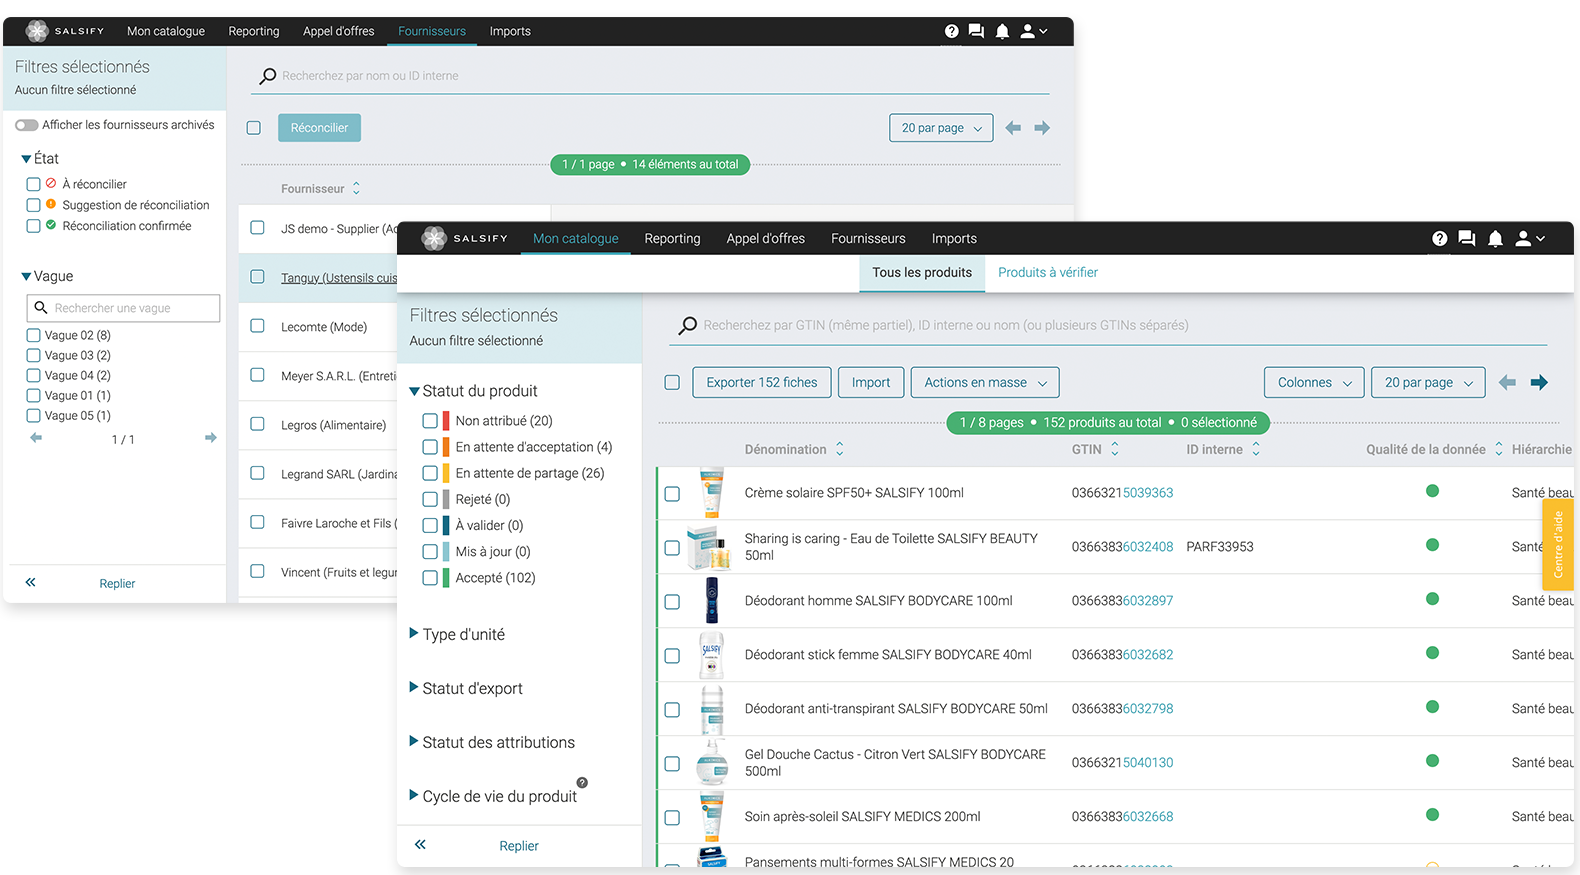The width and height of the screenshot is (1580, 875).
Task: Check the Non attribué (20) filter
Action: pyautogui.click(x=430, y=421)
